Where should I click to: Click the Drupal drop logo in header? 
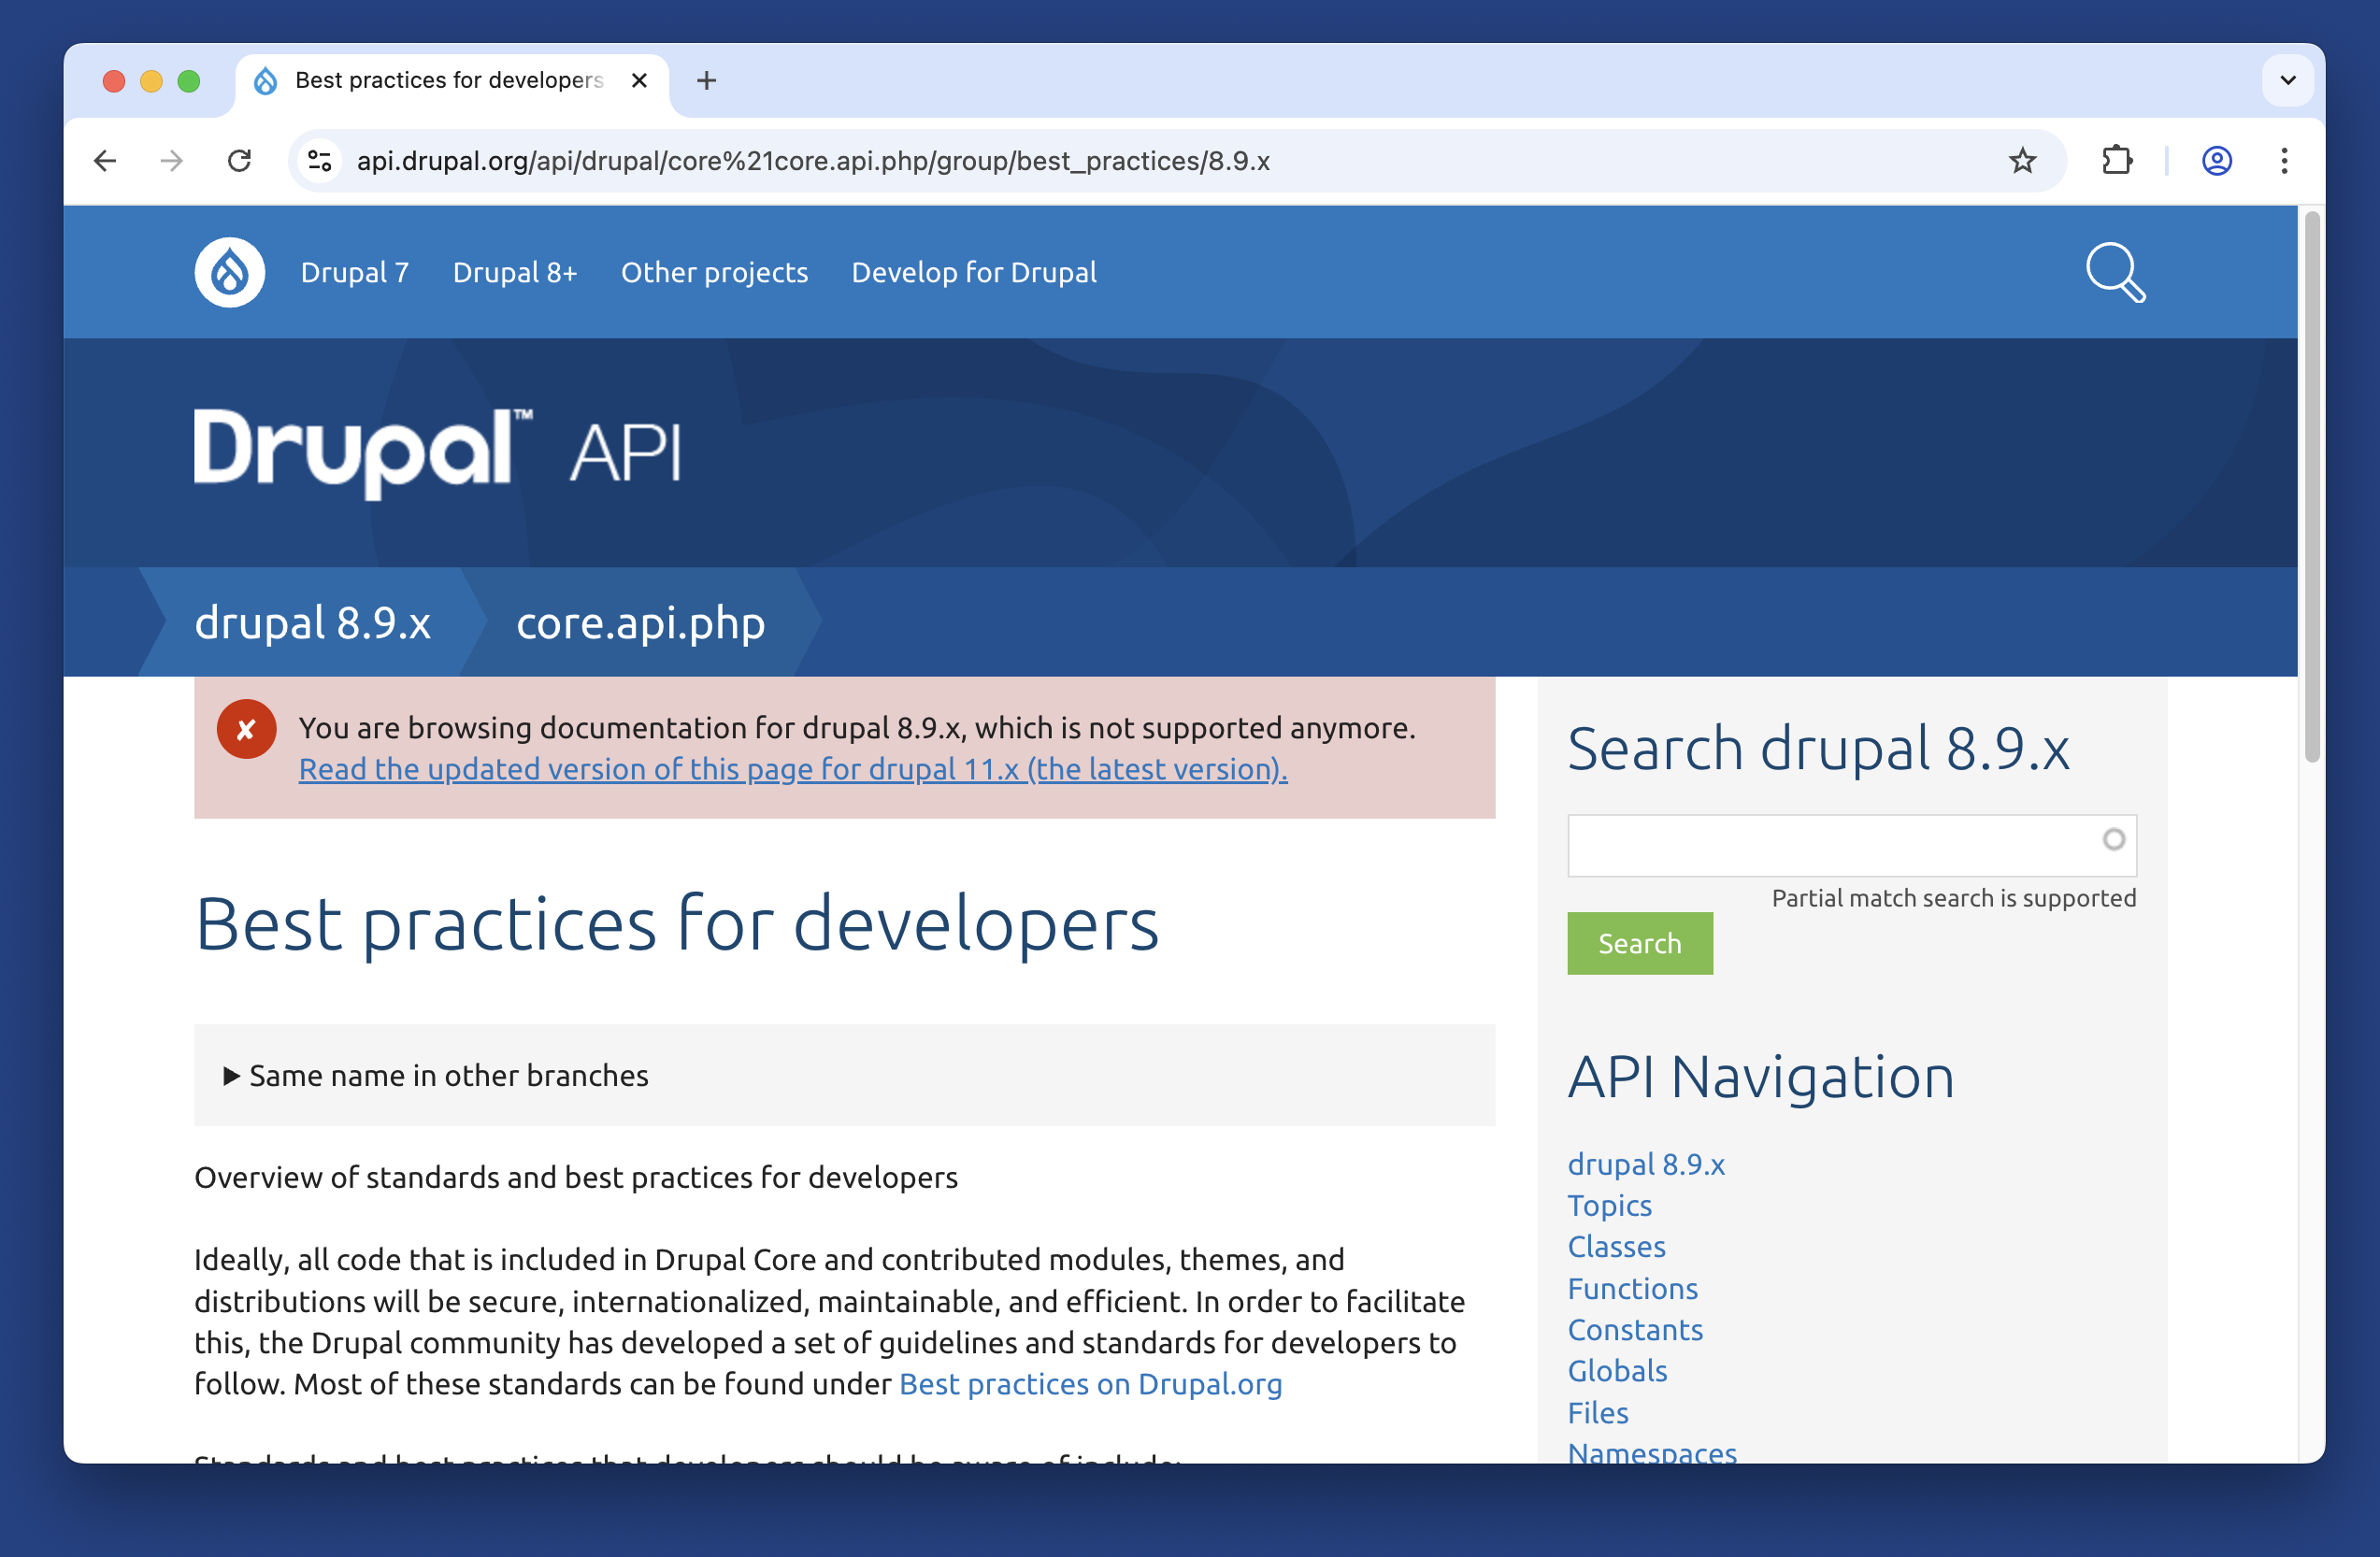(x=229, y=272)
